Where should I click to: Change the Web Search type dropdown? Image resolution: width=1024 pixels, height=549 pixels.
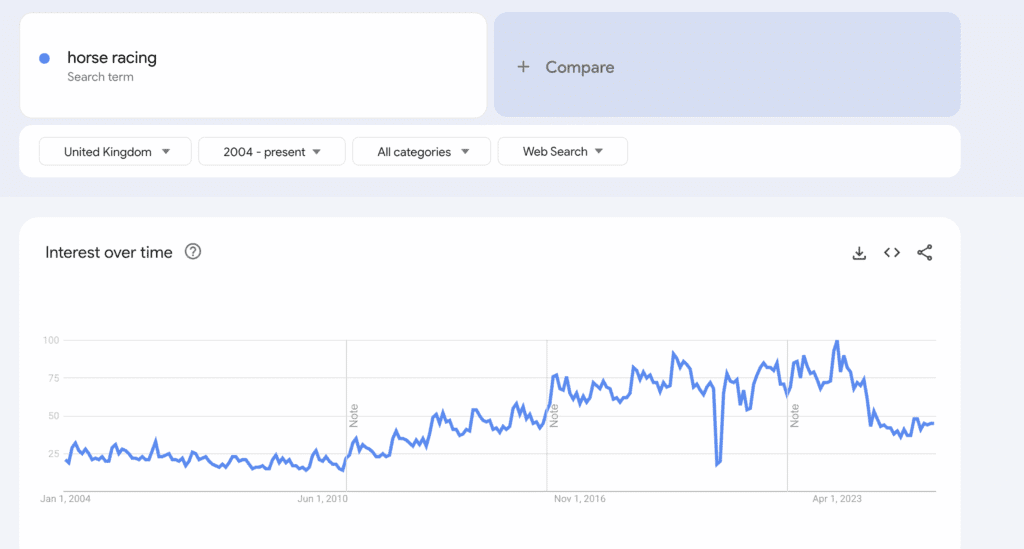[x=562, y=152]
